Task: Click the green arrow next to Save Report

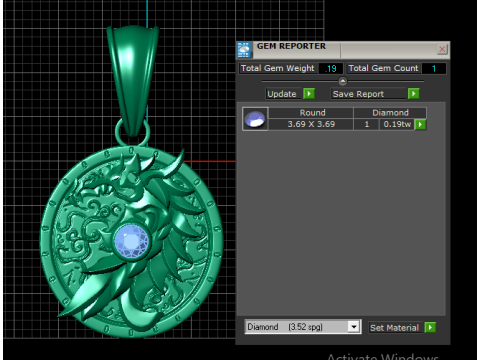Action: click(x=414, y=94)
